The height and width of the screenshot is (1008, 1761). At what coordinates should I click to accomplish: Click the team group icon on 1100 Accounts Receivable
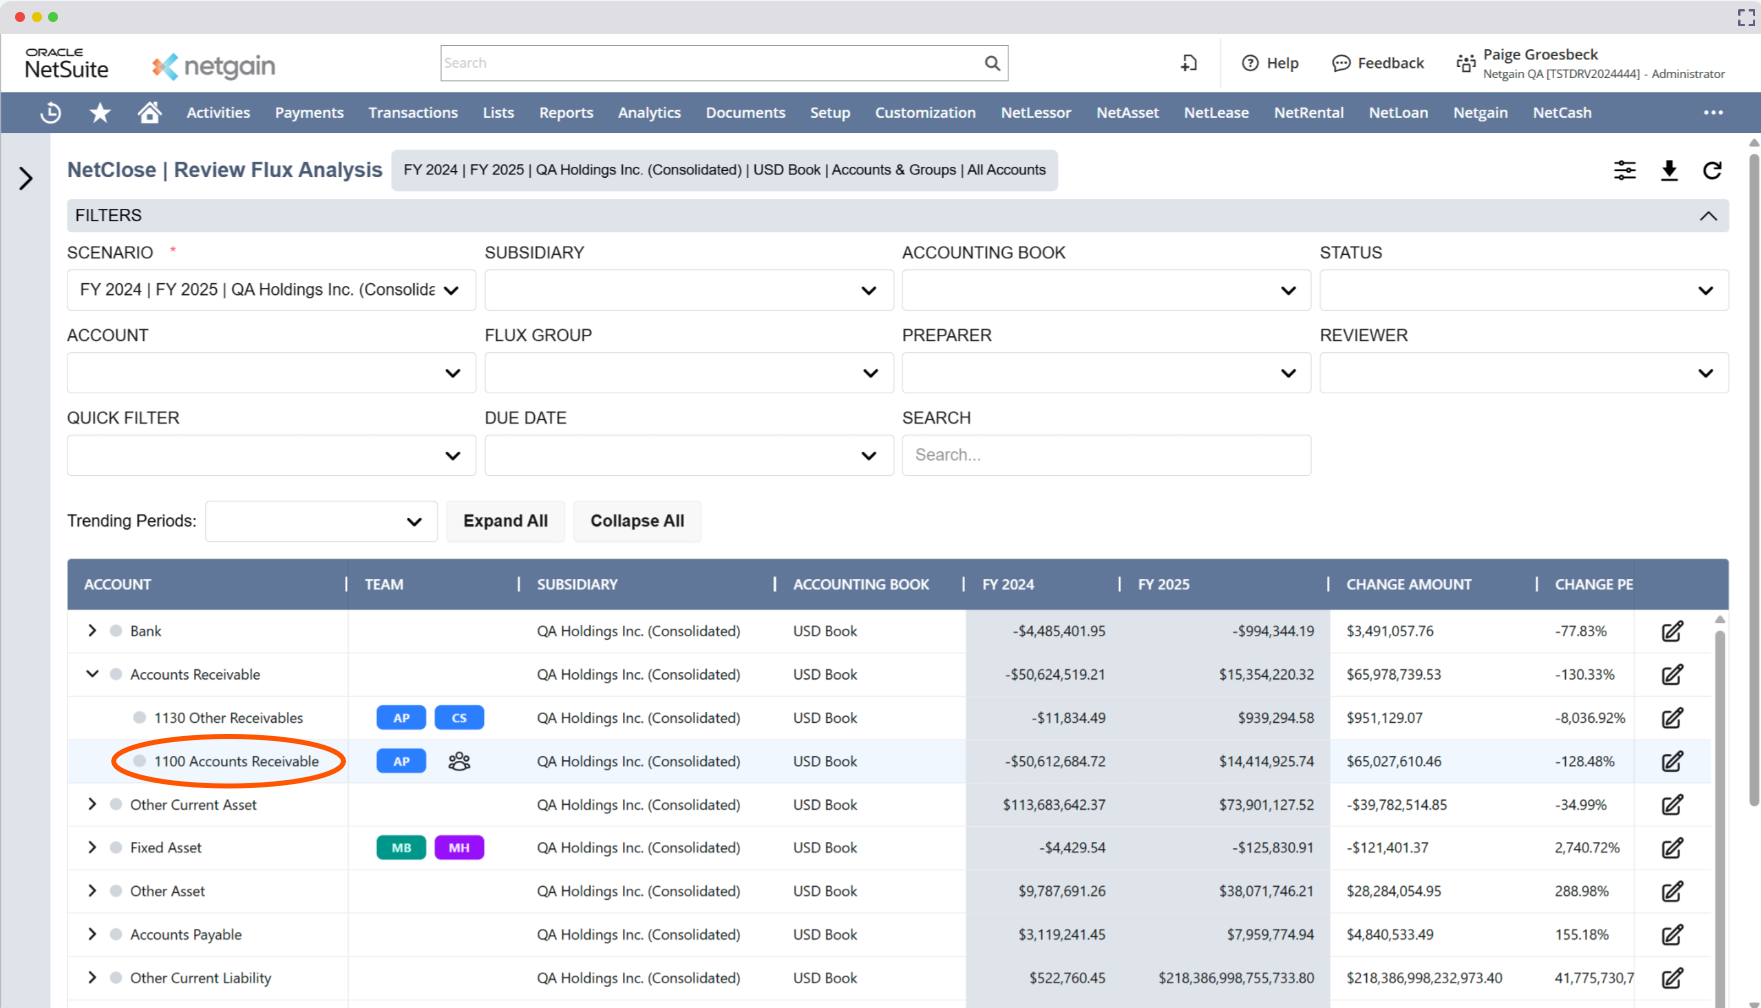[459, 762]
